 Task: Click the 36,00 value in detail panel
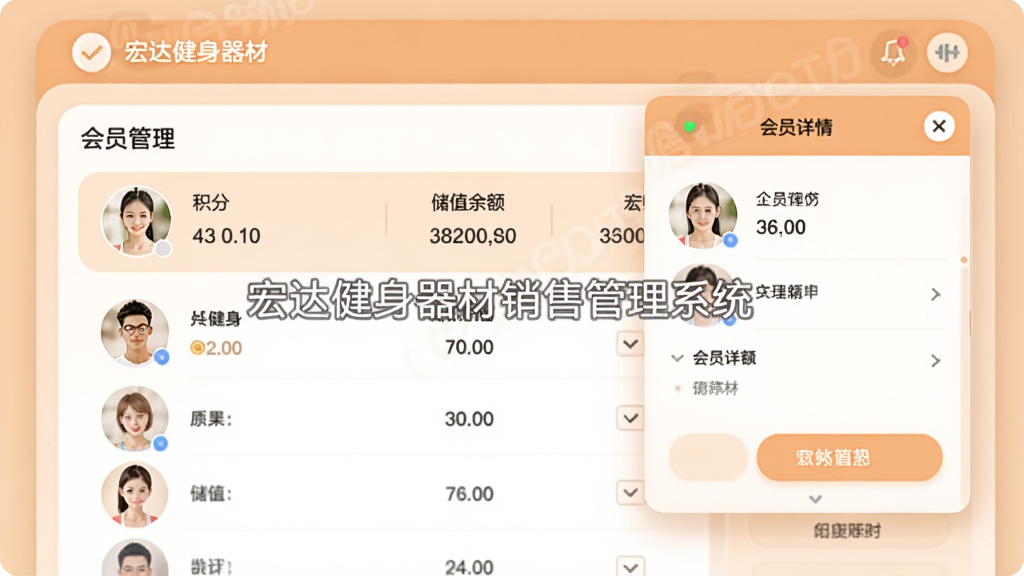click(780, 227)
